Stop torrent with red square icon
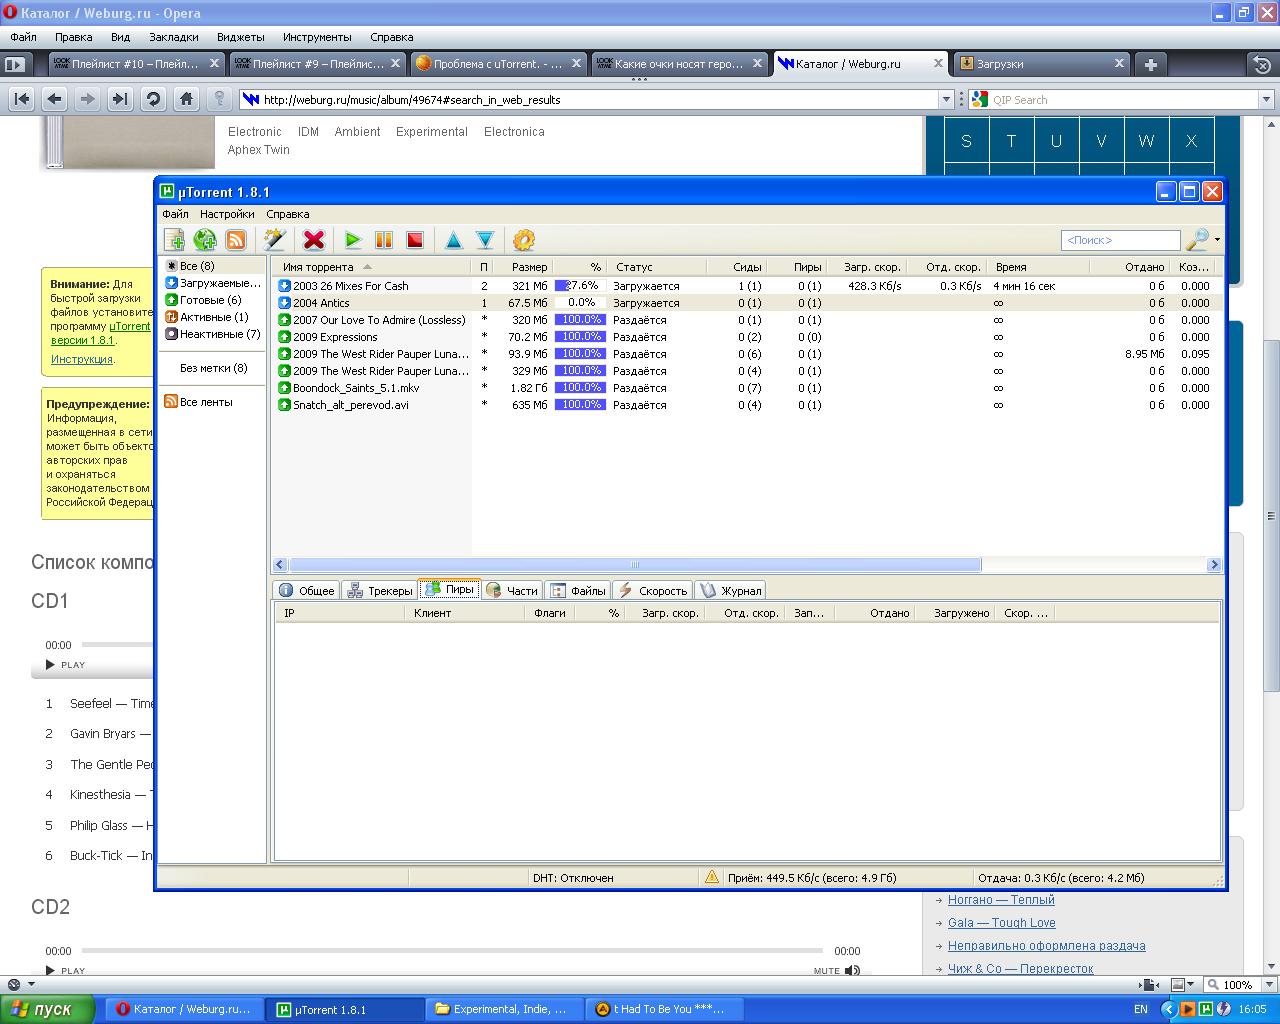Screen dimensions: 1280x1024 point(415,240)
